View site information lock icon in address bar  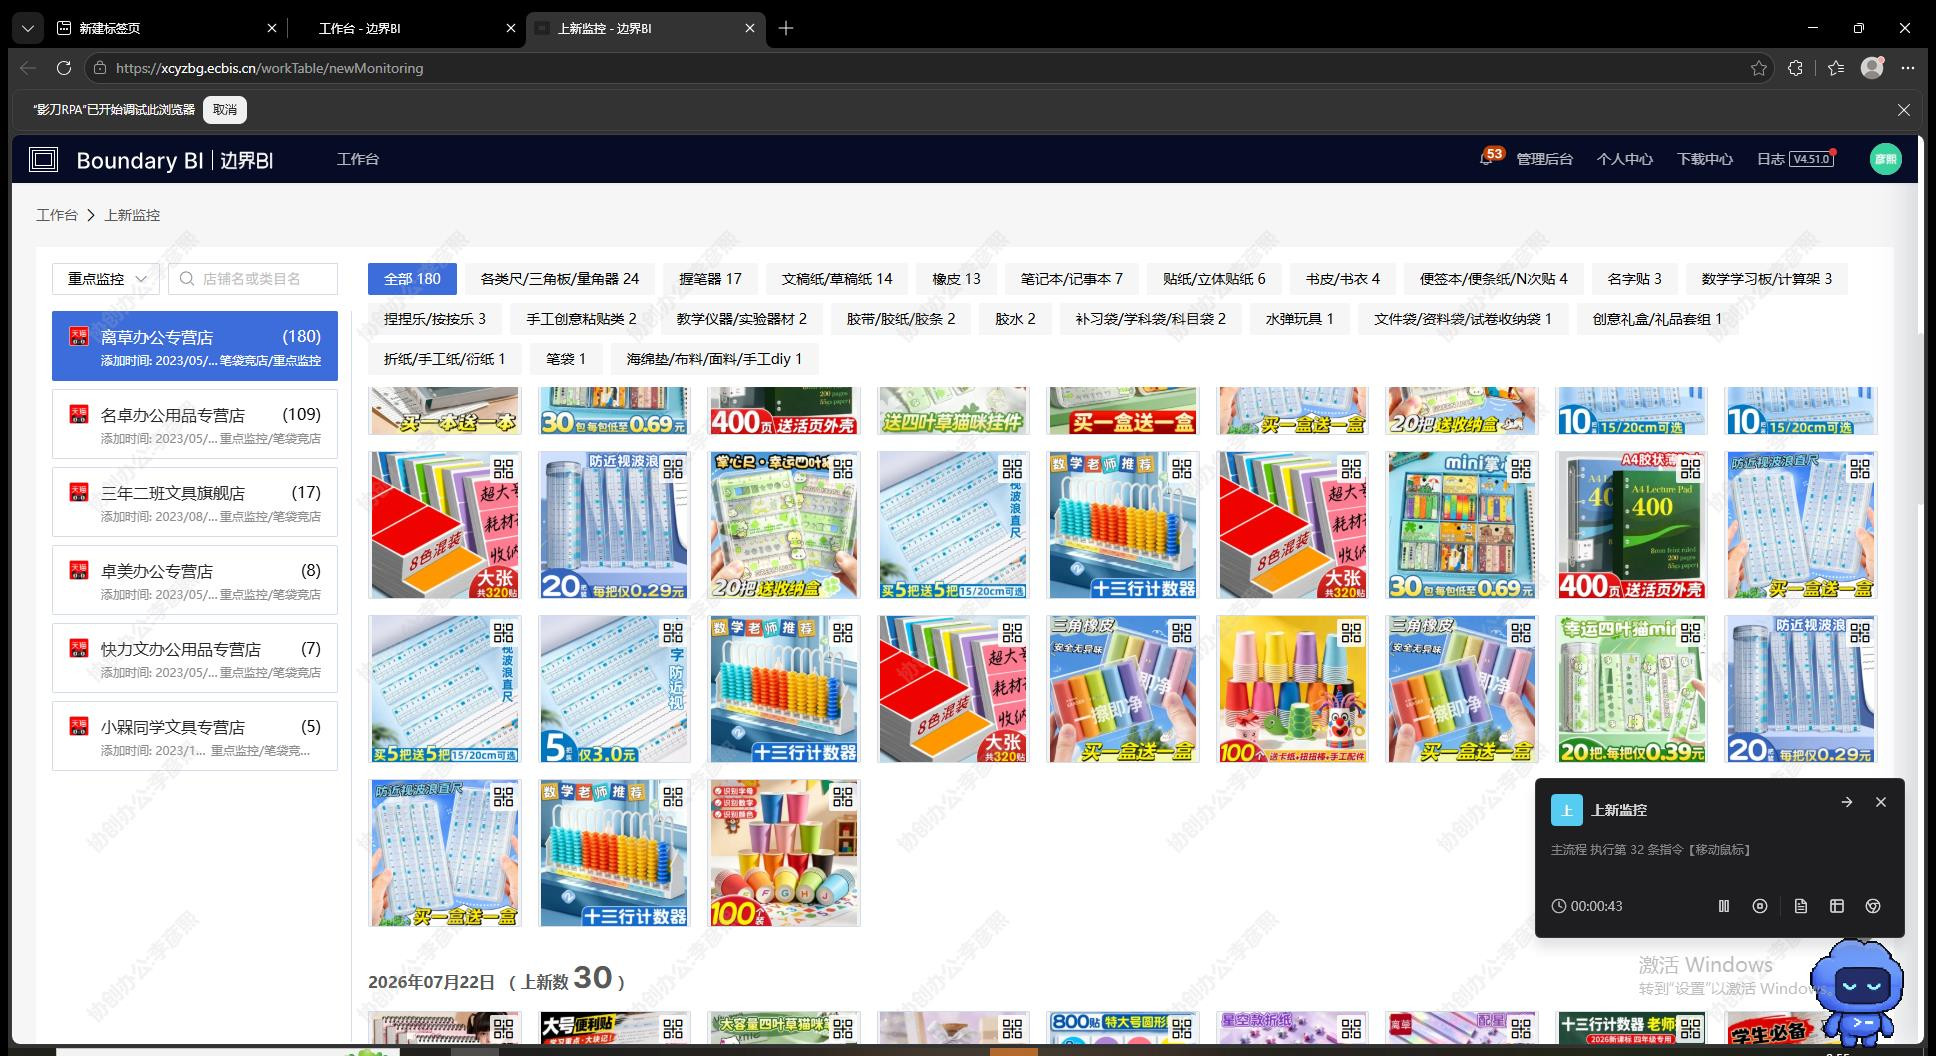pos(99,68)
